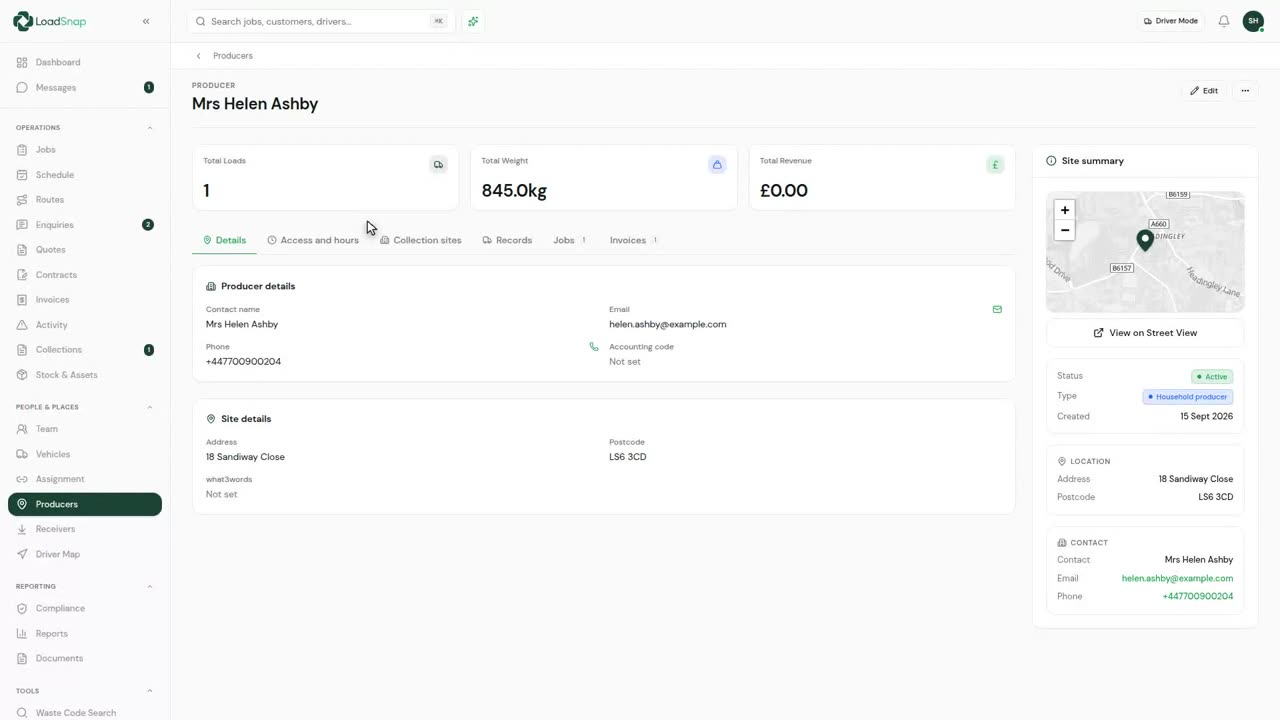Open the SH user avatar menu
This screenshot has width=1280, height=720.
(1253, 21)
